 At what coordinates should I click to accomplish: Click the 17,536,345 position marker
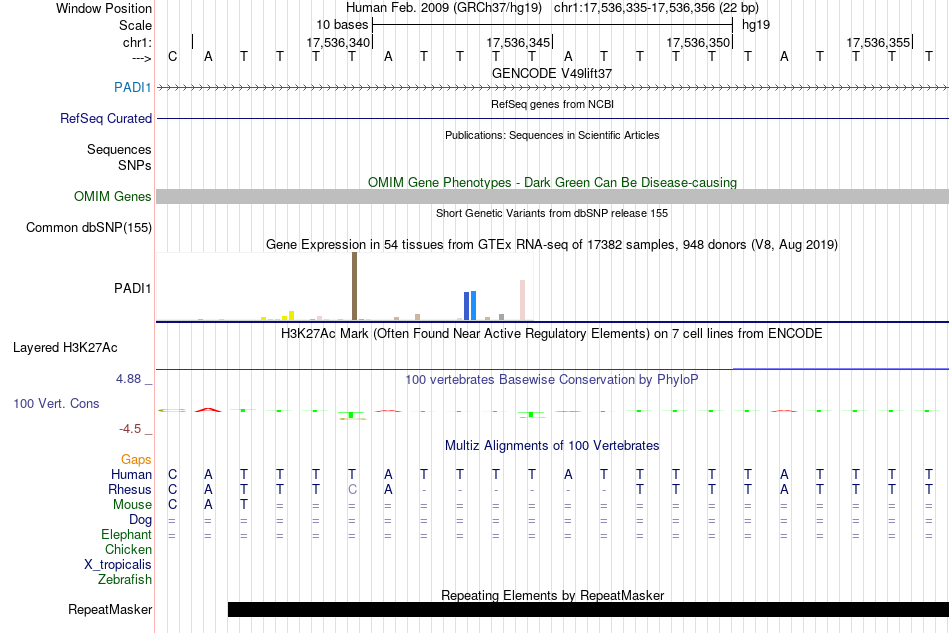point(518,42)
